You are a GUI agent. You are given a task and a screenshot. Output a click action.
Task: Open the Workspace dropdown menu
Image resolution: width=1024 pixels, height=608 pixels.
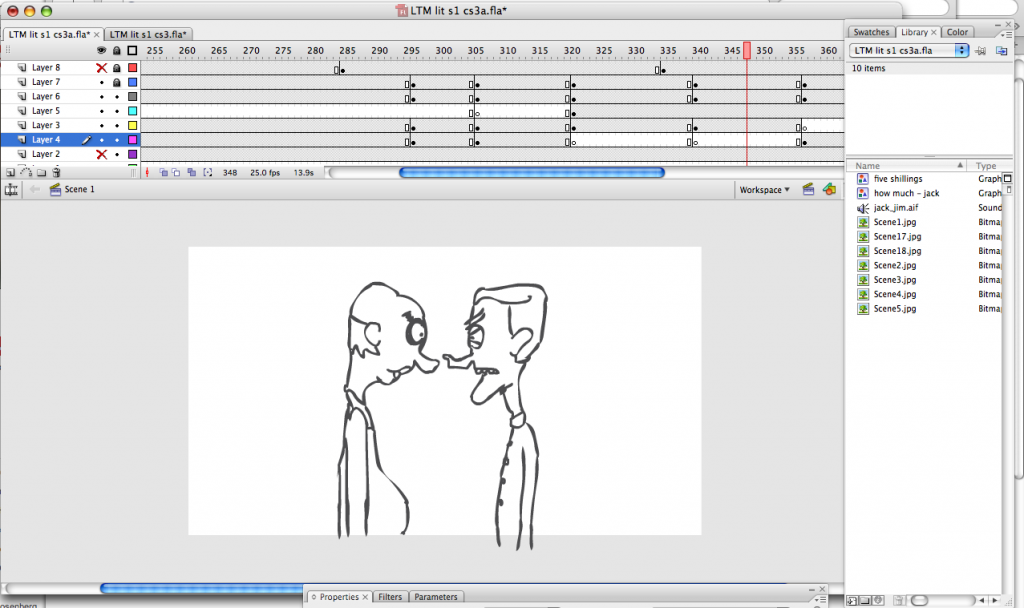(x=765, y=189)
